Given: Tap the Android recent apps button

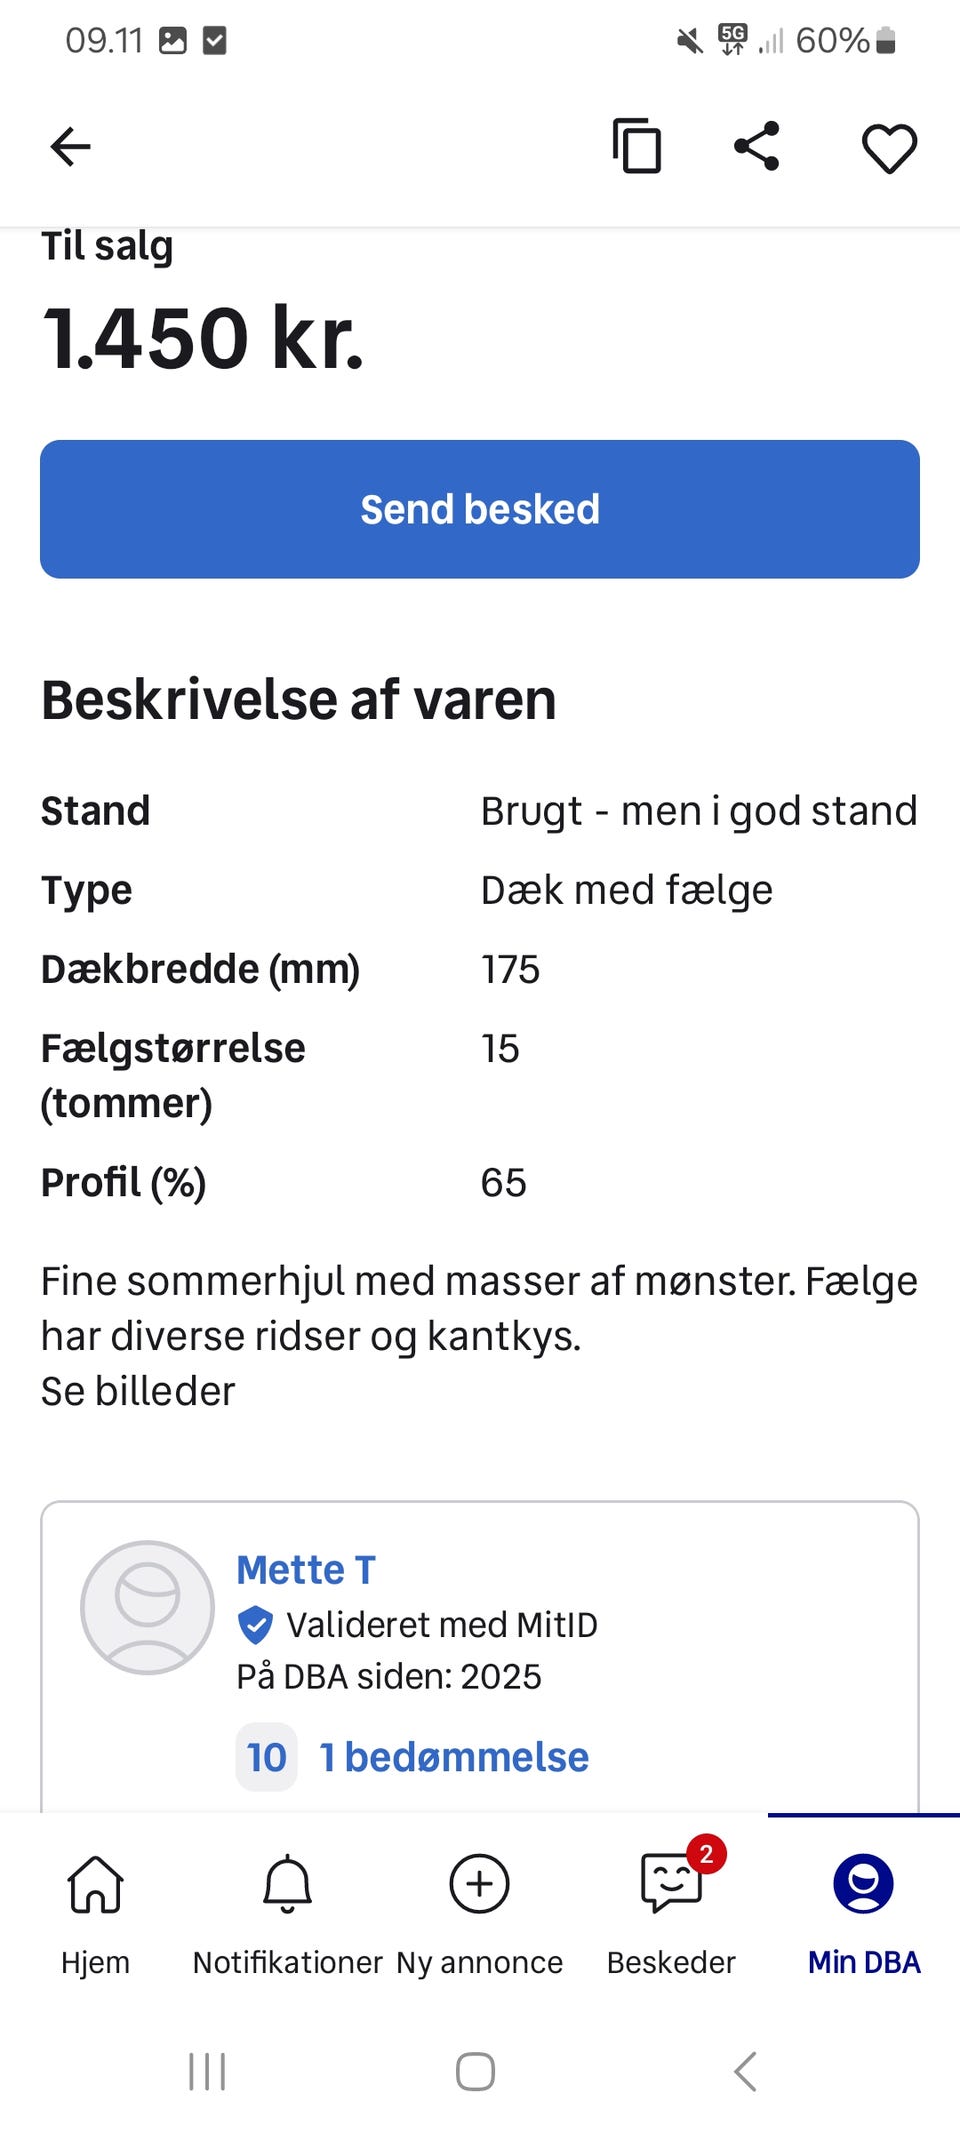Looking at the screenshot, I should pos(207,2071).
